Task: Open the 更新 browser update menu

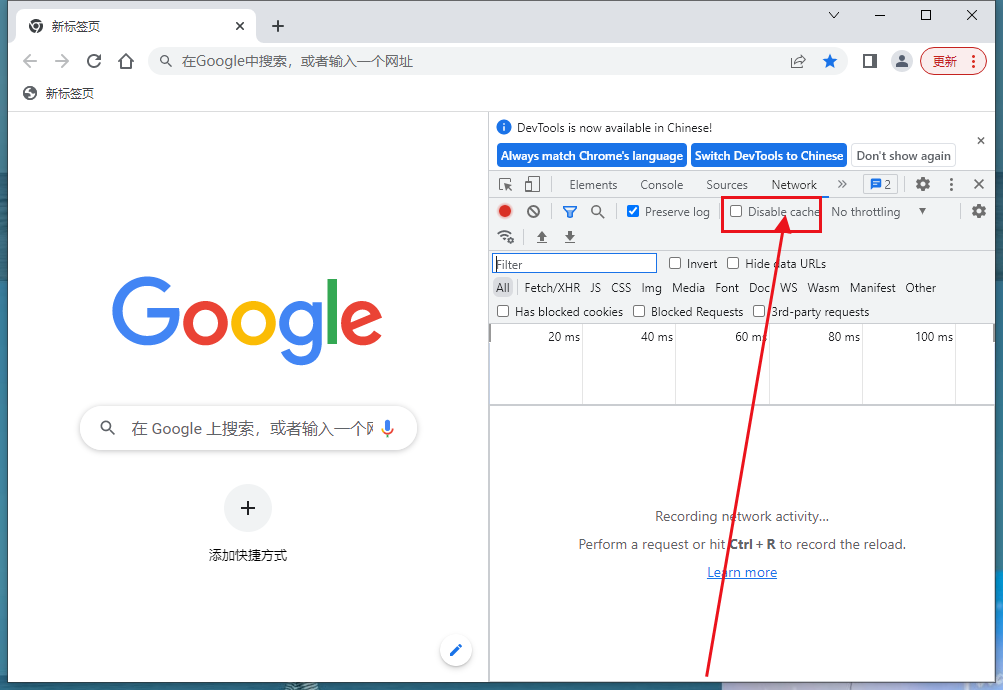Action: [x=953, y=61]
